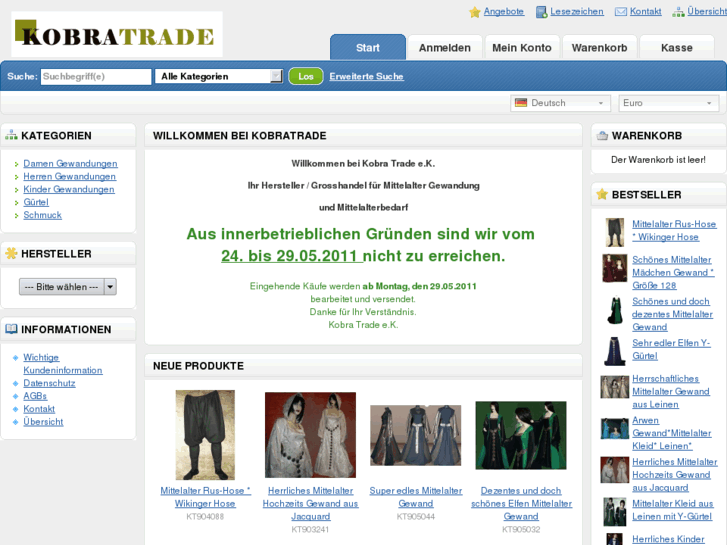Click the Übersicht sitemap icon at top
Screen dimensions: 727x545
click(x=678, y=12)
